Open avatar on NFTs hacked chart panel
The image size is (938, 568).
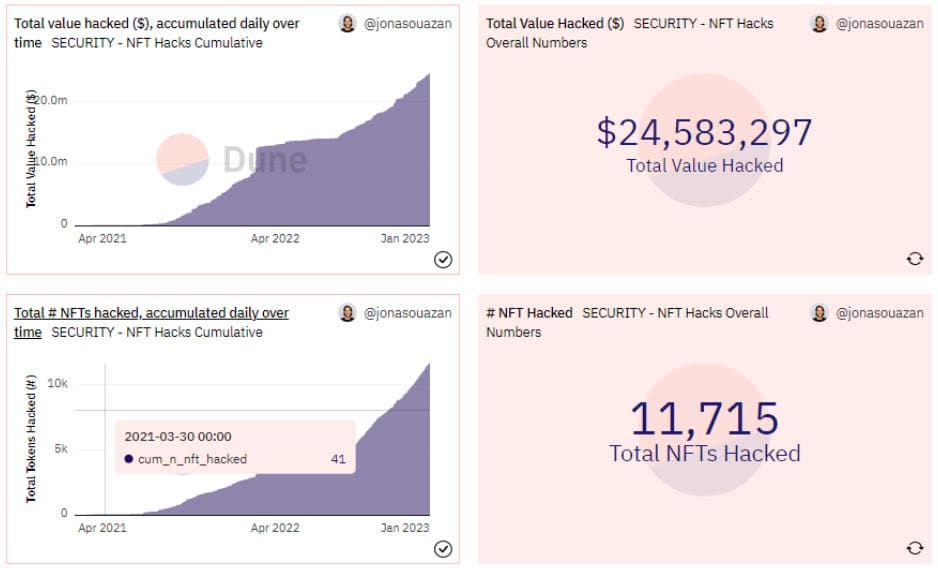coord(348,312)
